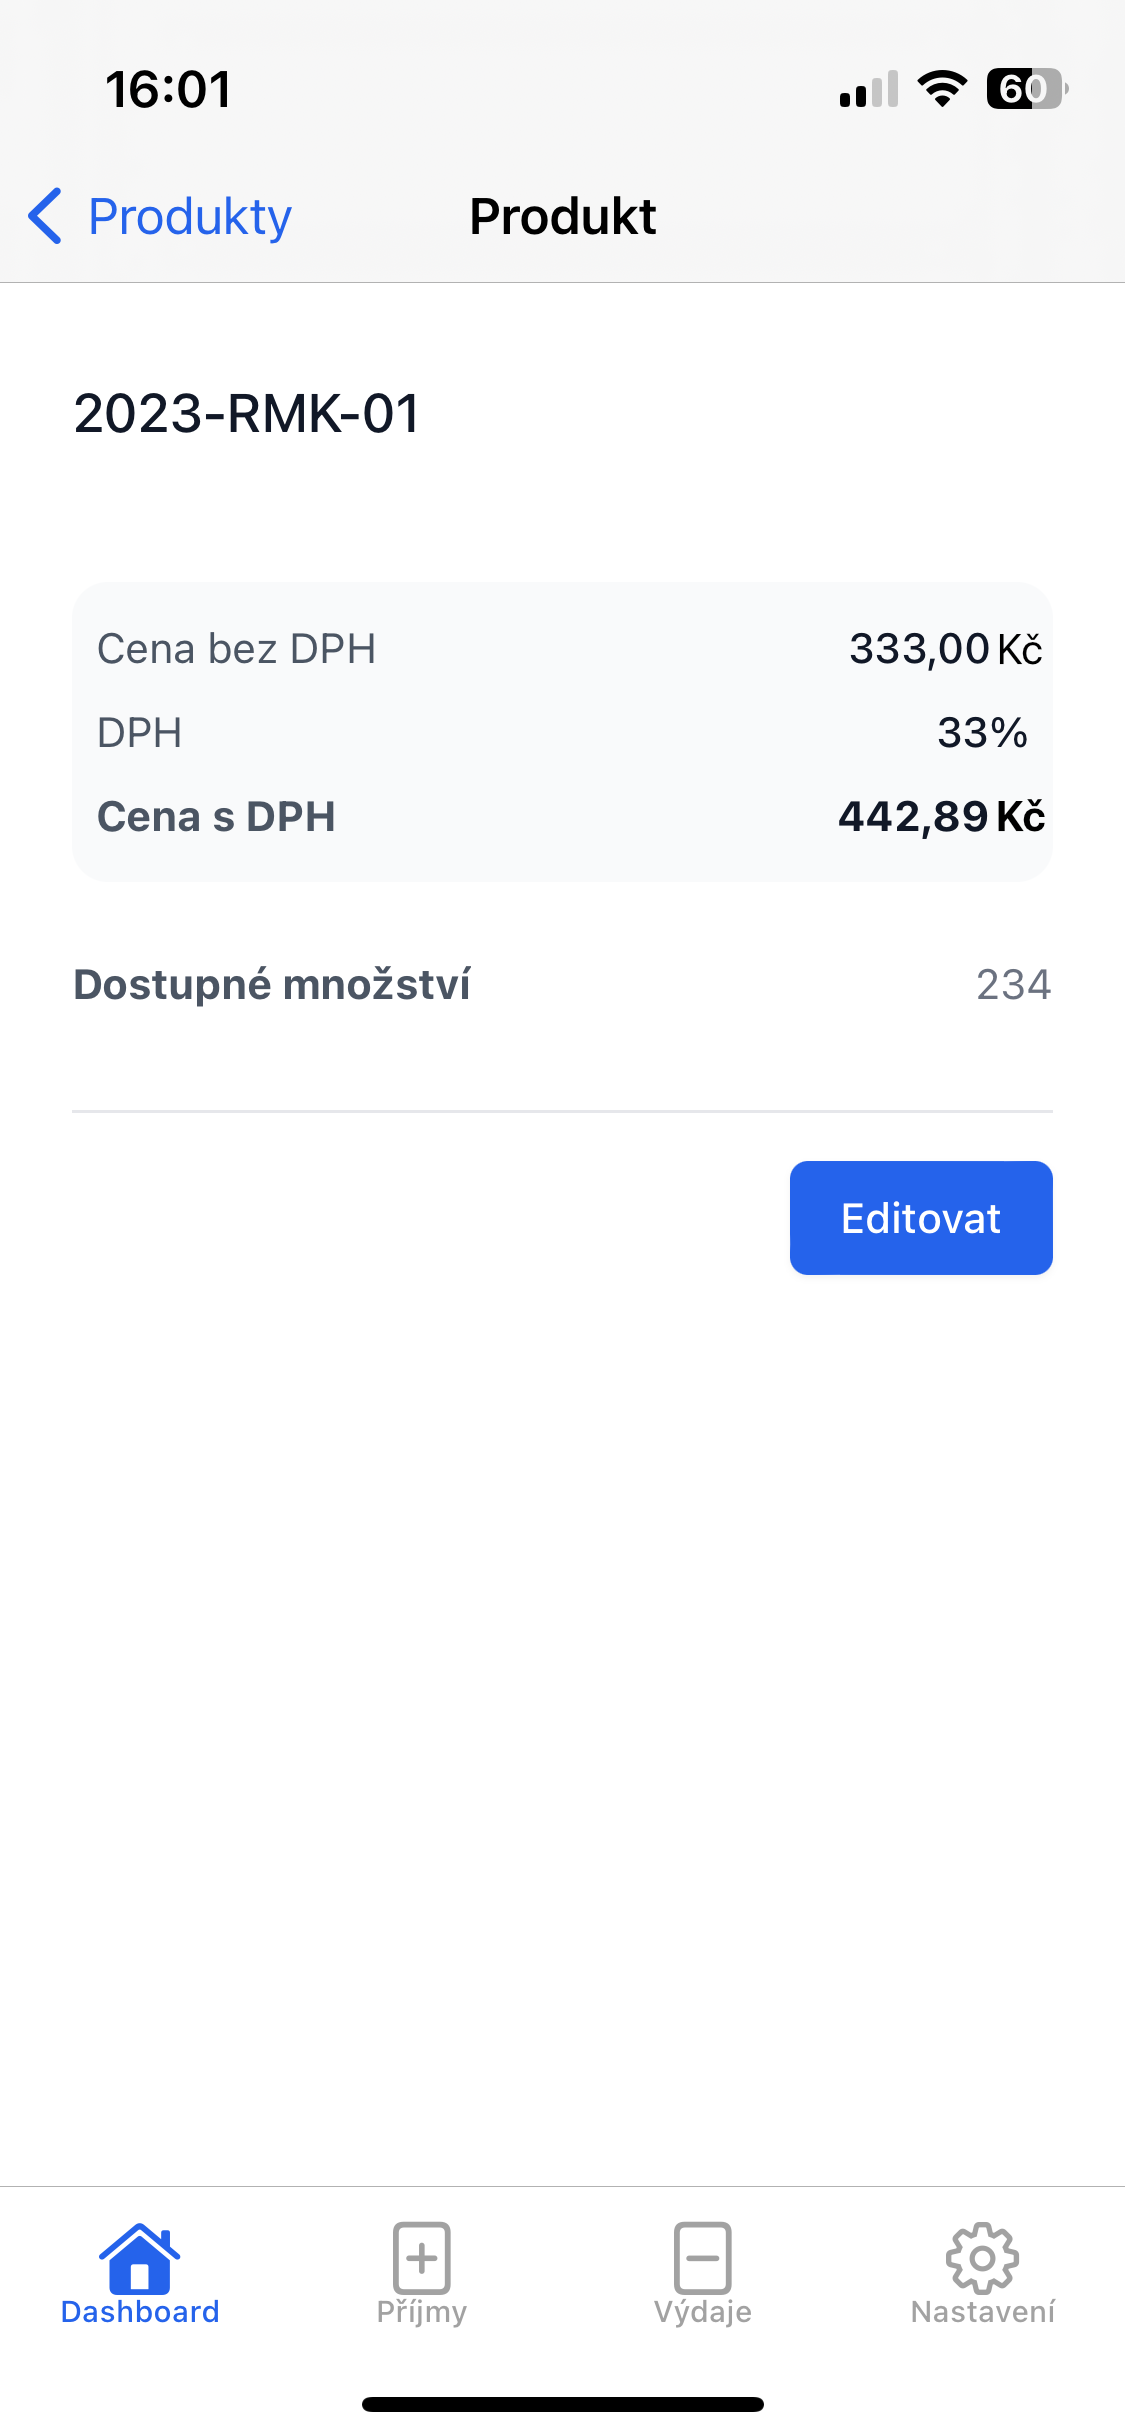The image size is (1125, 2436).
Task: Open the Nastavení gear icon
Action: point(983,2257)
